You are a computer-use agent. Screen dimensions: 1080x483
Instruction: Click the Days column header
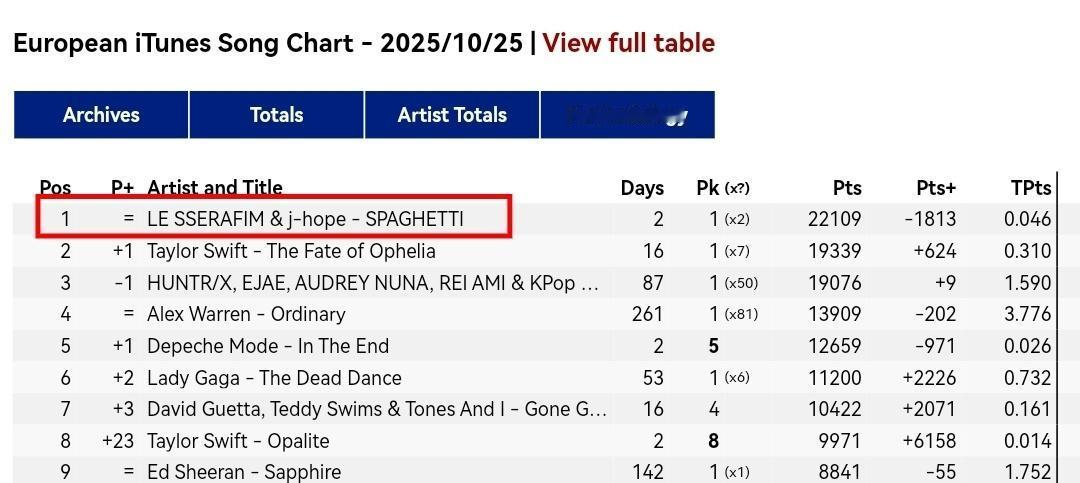click(x=642, y=188)
